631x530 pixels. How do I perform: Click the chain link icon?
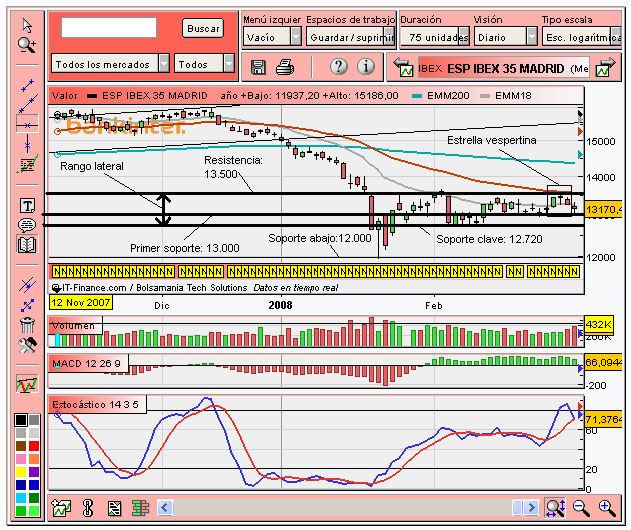88,508
